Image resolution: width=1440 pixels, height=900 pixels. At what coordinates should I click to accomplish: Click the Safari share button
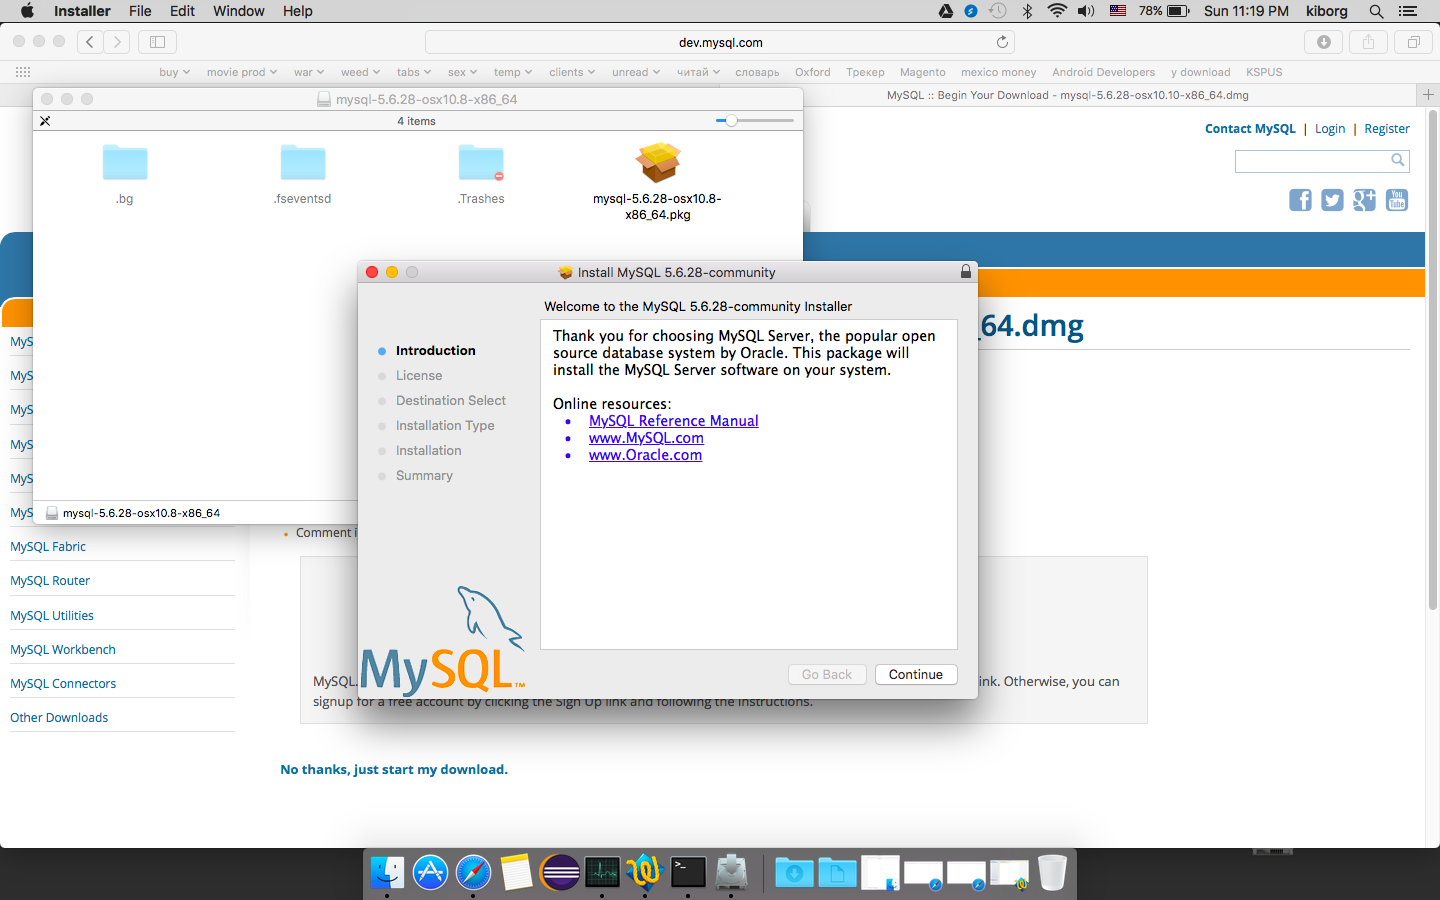coord(1368,42)
